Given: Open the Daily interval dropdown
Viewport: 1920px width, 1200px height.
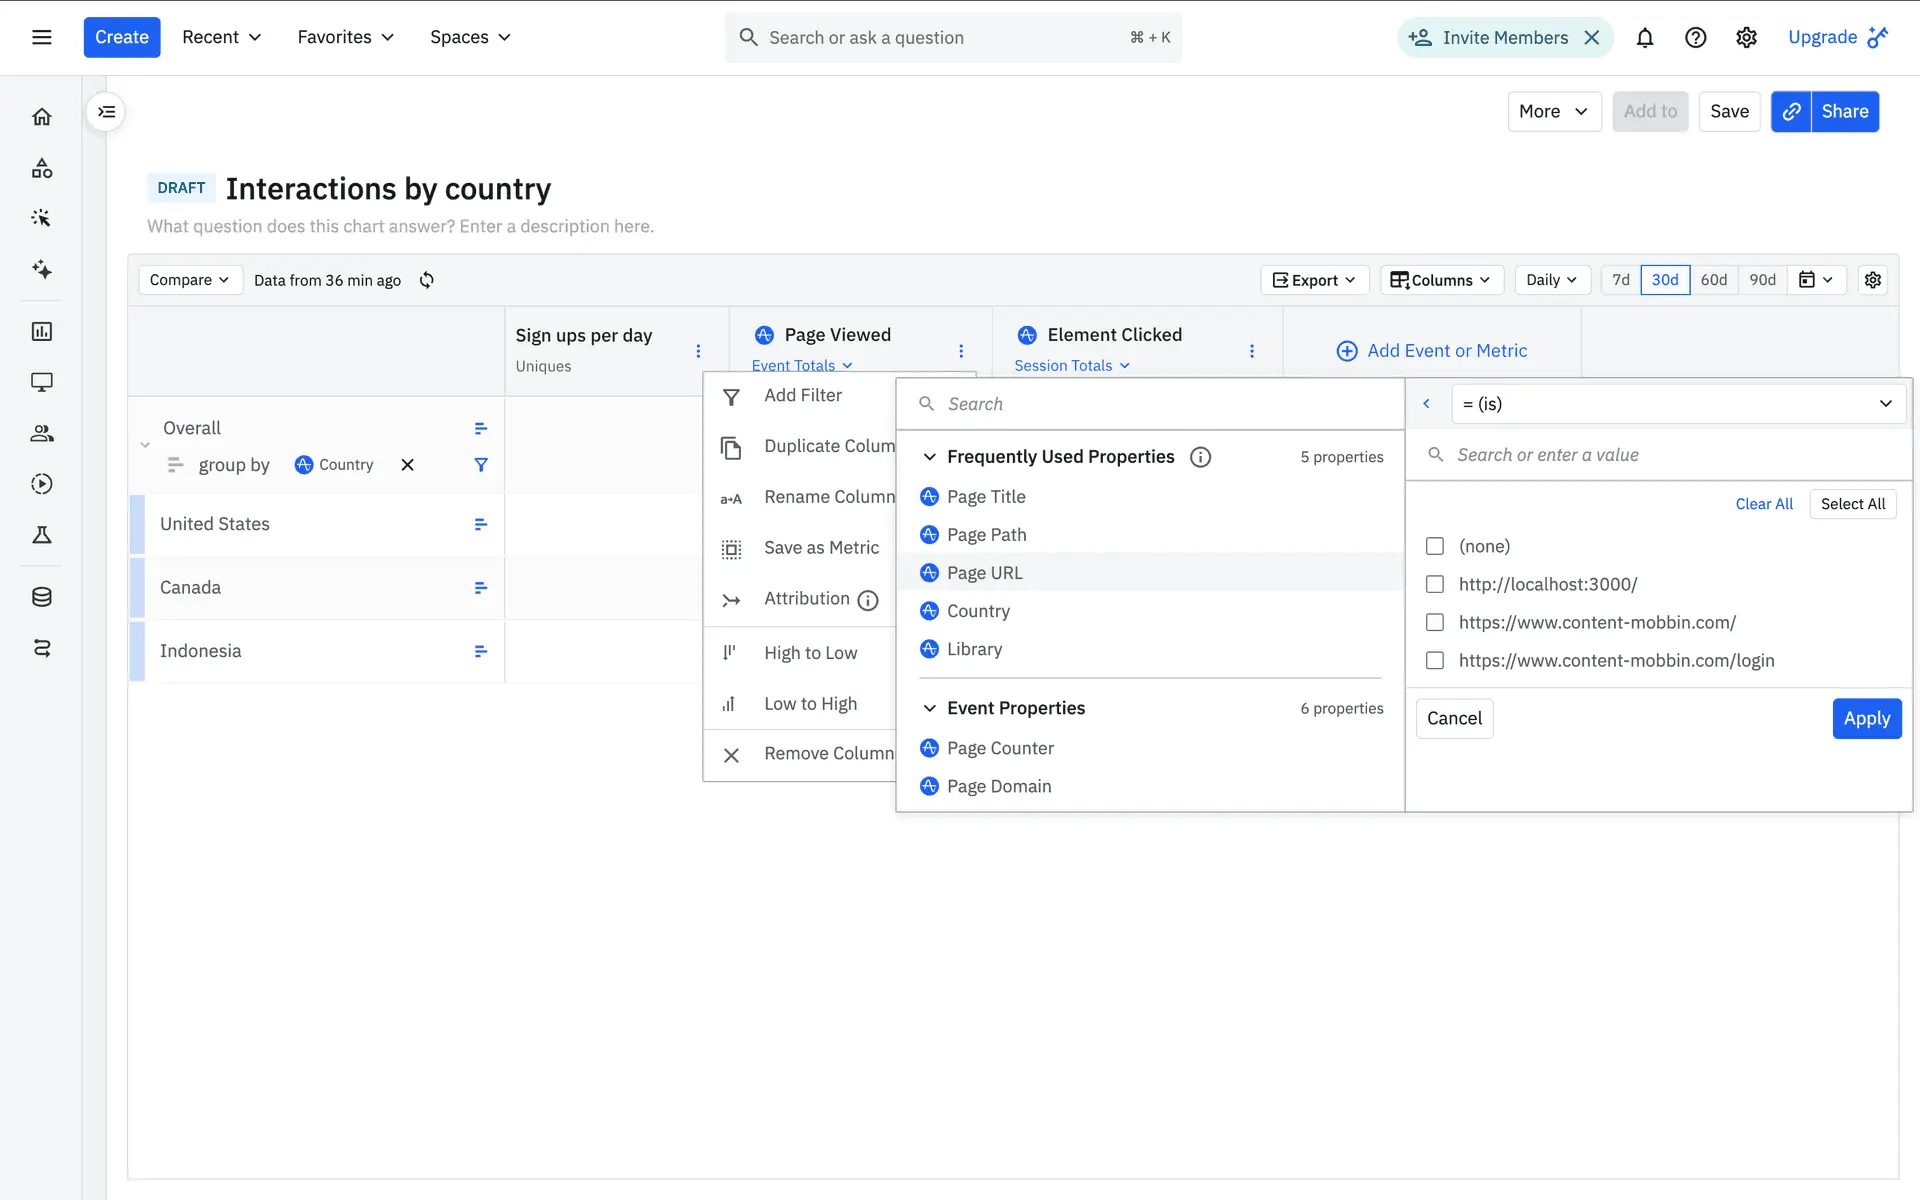Looking at the screenshot, I should point(1551,280).
